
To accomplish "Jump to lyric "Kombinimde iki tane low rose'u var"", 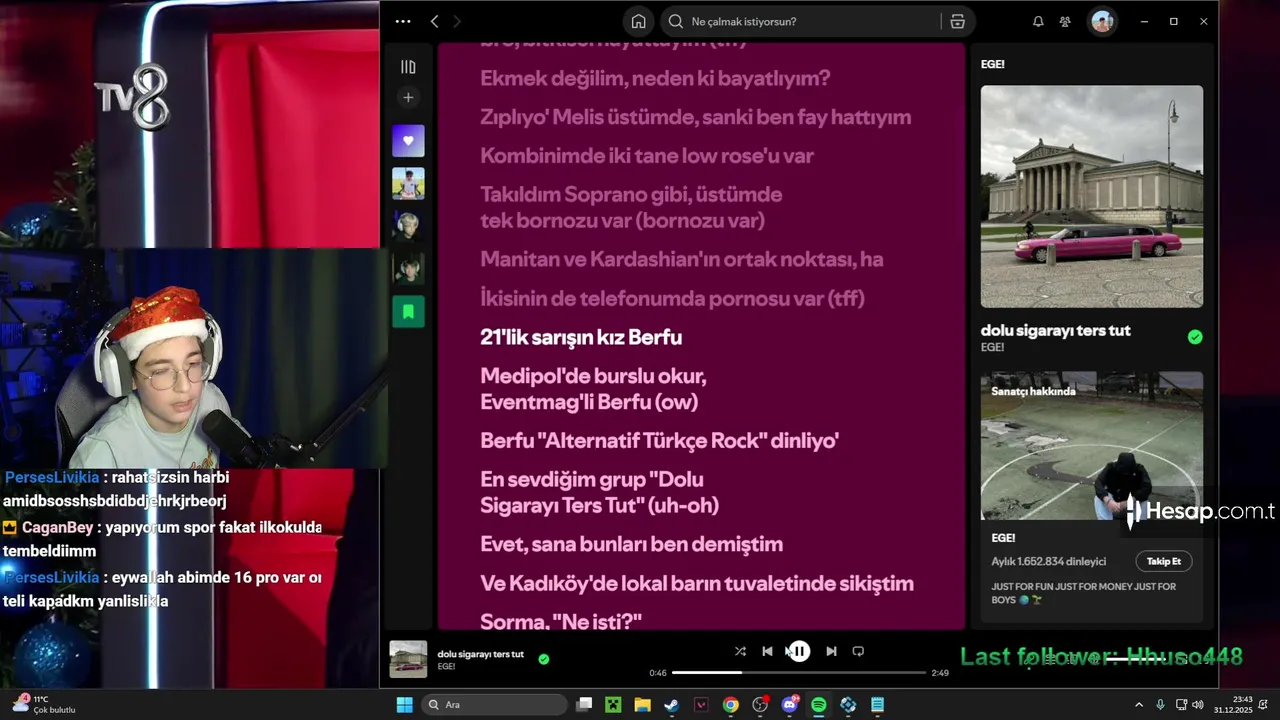I will pyautogui.click(x=647, y=156).
